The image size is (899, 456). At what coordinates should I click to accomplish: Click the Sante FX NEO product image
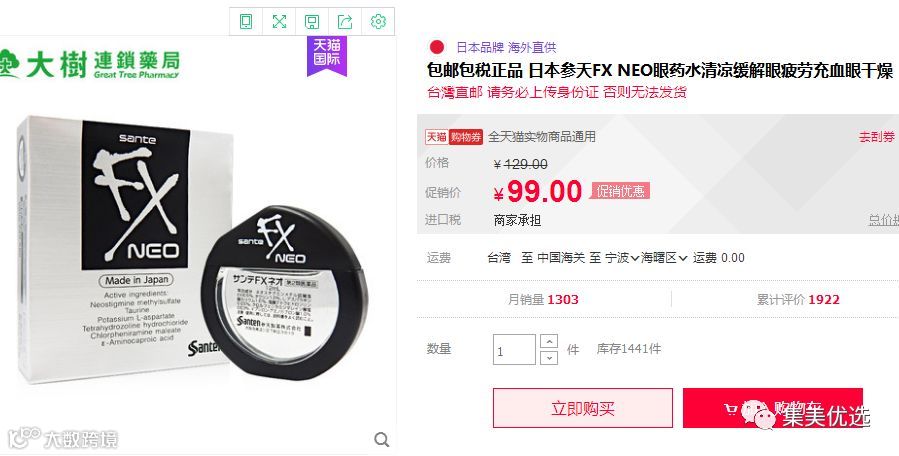[x=192, y=248]
